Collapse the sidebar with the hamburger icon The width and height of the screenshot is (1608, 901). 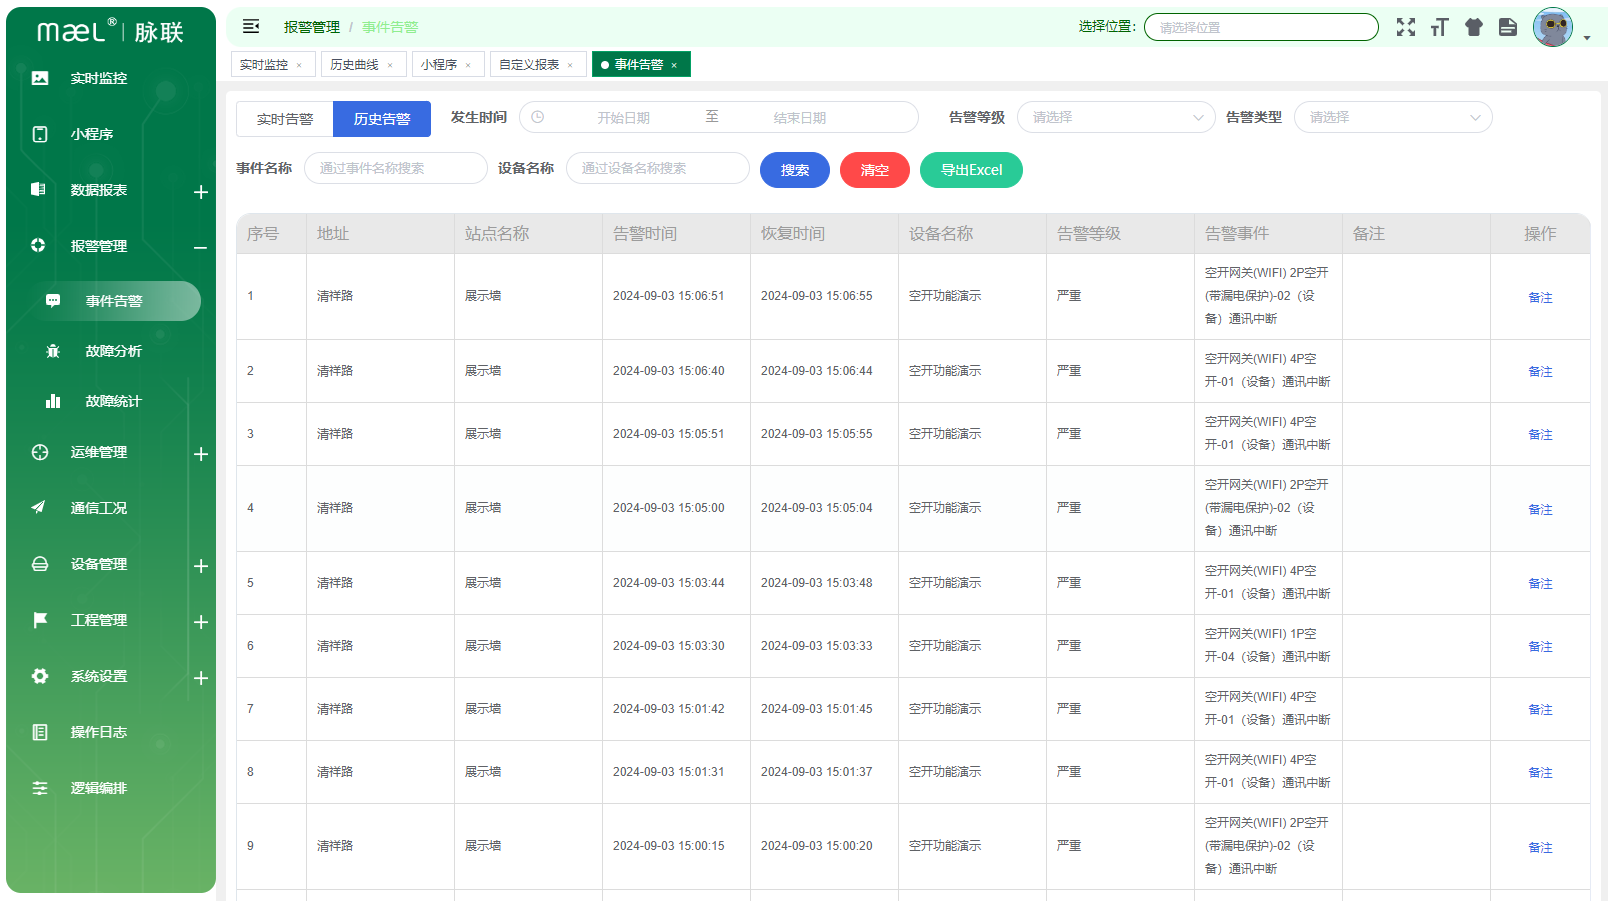point(251,26)
